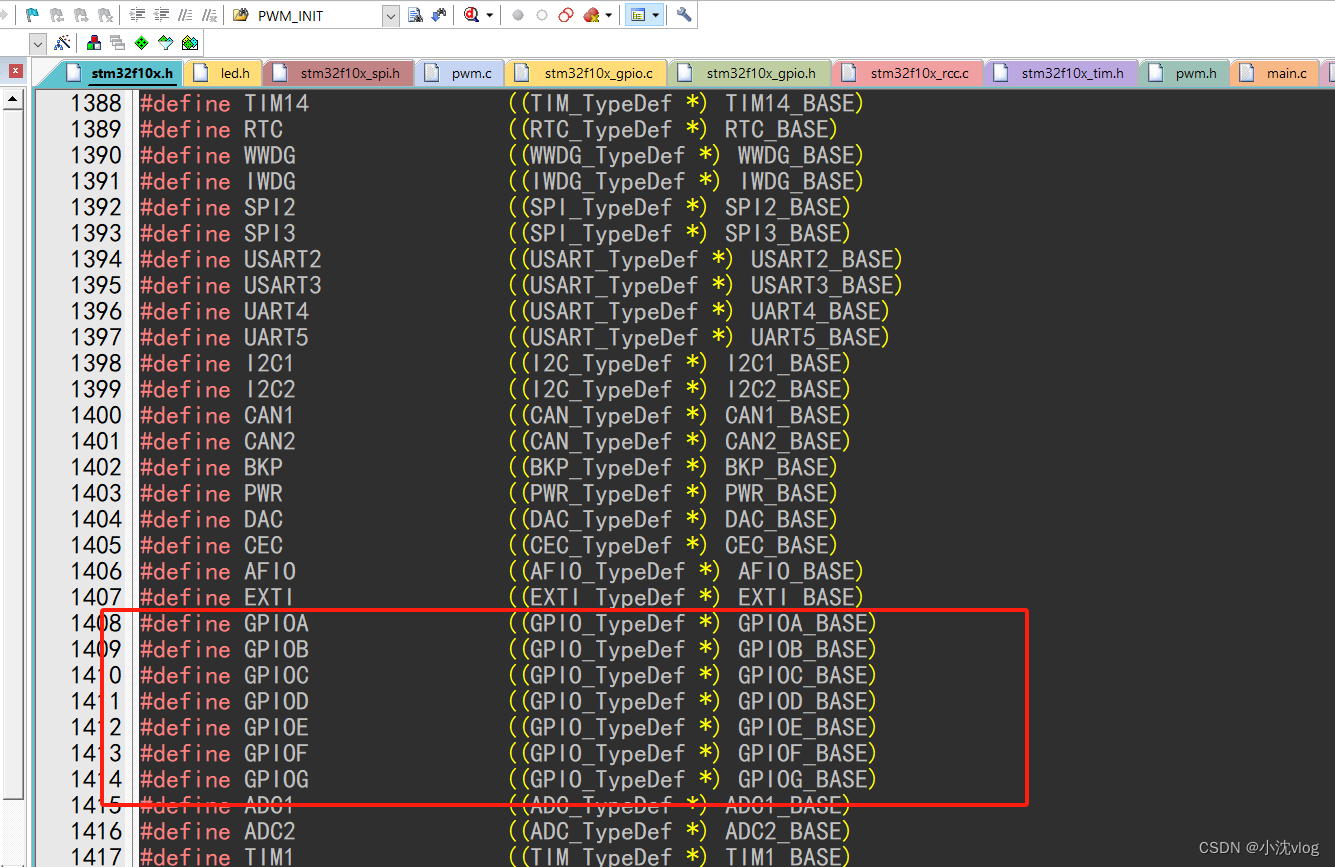
Task: Switch to the stm32f10x_gpio.c tab
Action: pyautogui.click(x=587, y=73)
